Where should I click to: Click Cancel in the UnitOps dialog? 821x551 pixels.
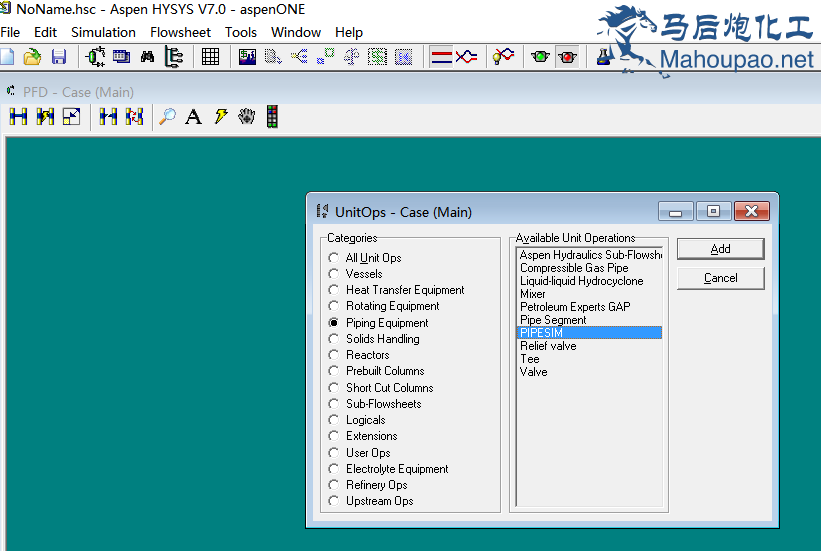720,278
